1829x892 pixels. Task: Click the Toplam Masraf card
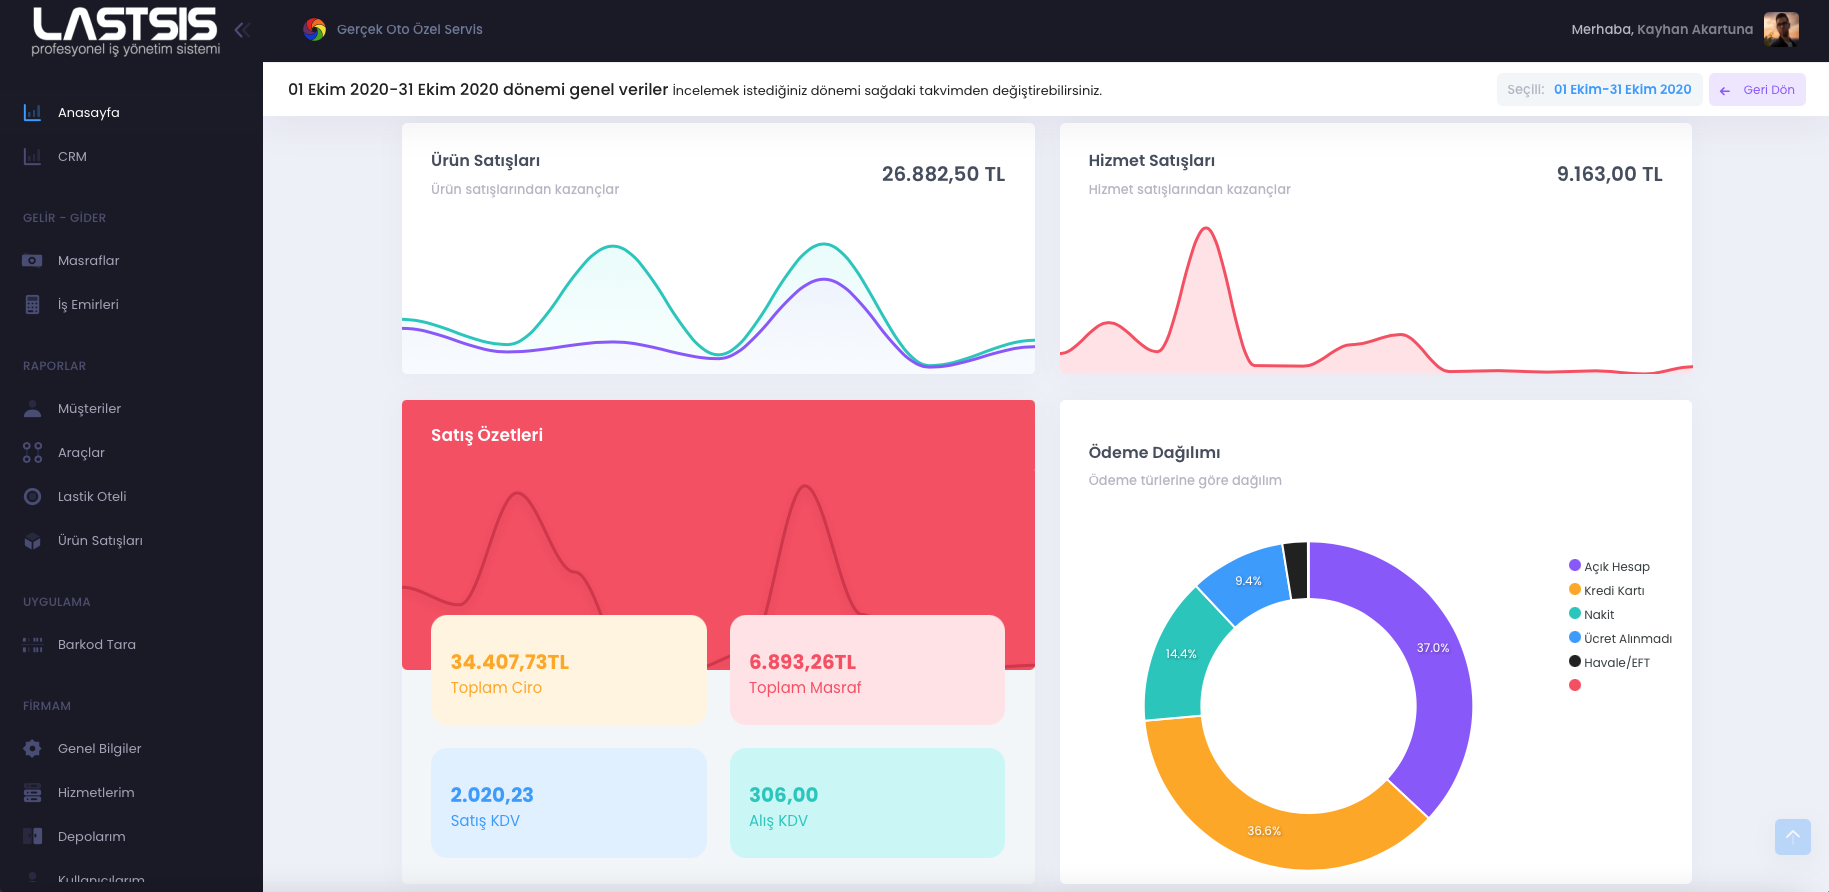(867, 670)
